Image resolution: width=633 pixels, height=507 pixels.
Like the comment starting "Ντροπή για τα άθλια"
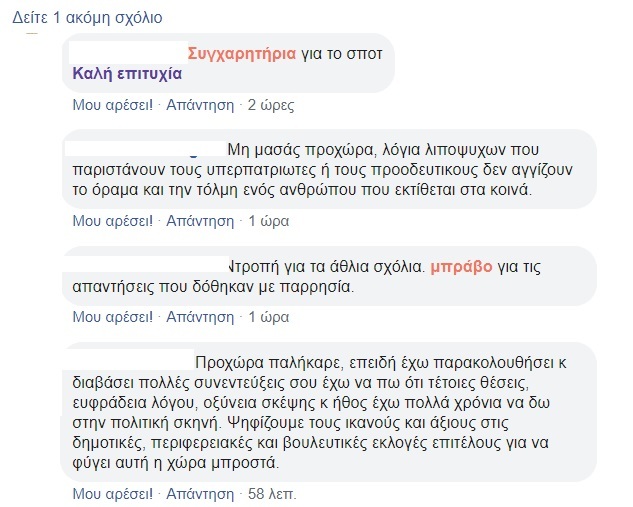click(x=112, y=316)
